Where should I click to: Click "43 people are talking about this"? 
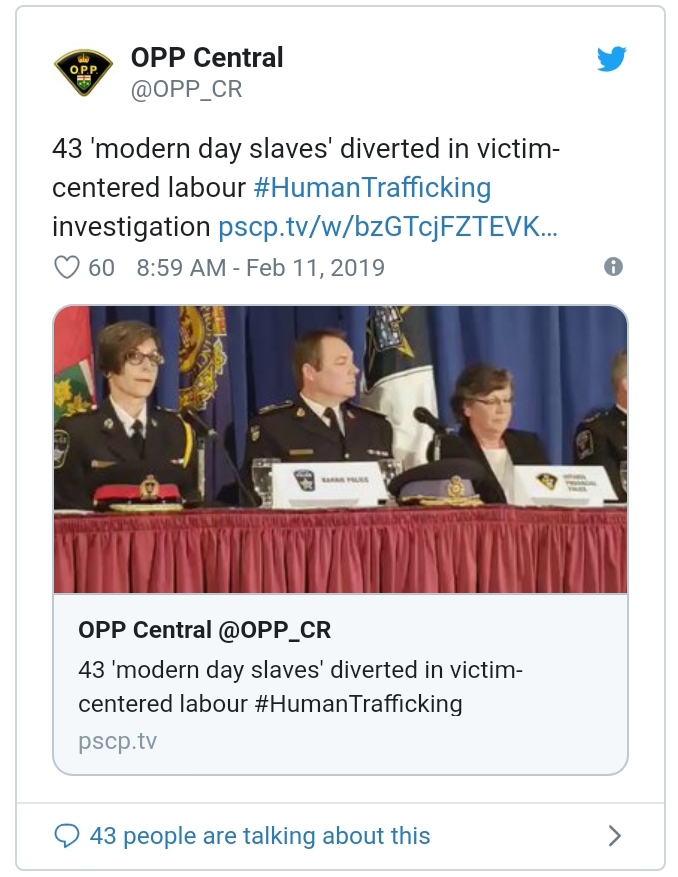(260, 836)
